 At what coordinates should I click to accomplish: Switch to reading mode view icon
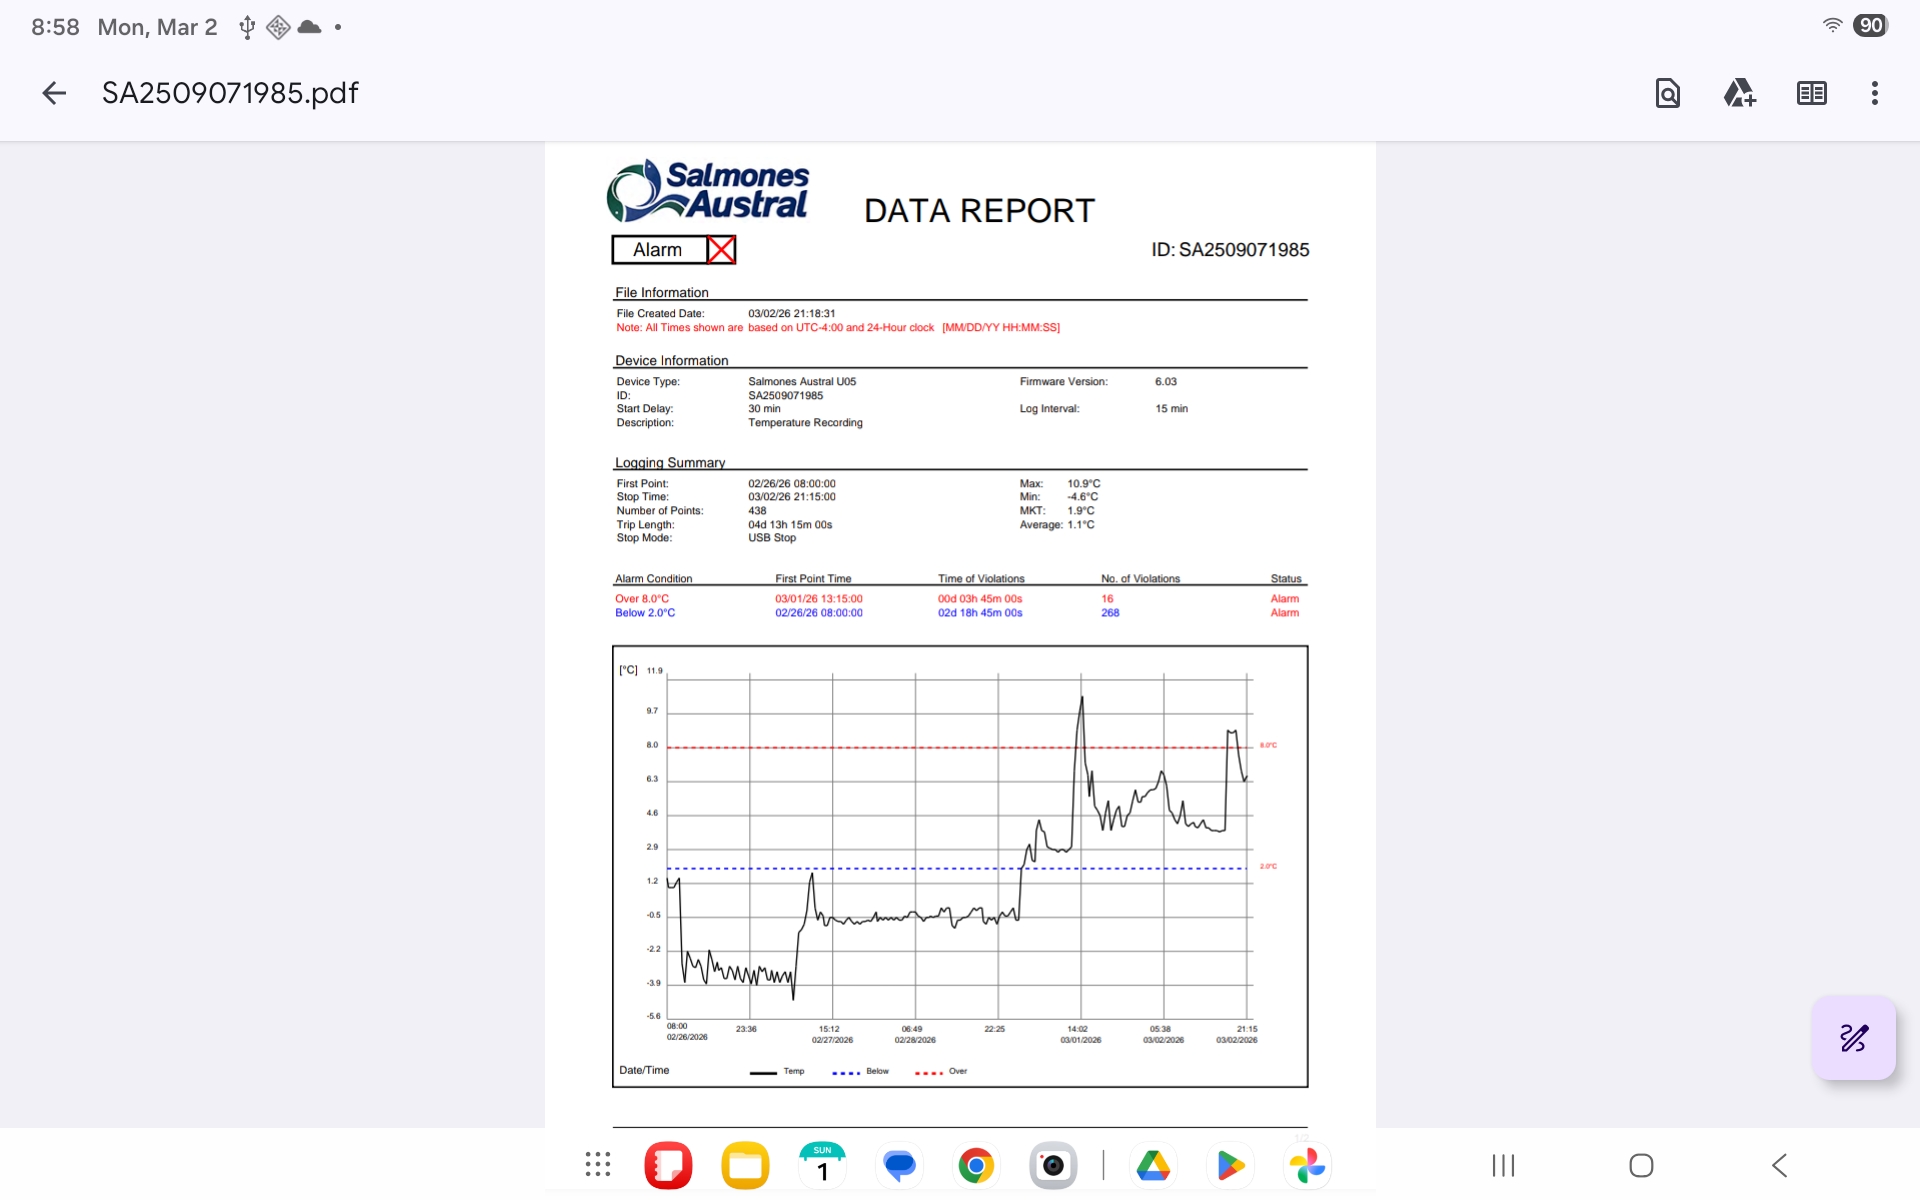(x=1811, y=93)
